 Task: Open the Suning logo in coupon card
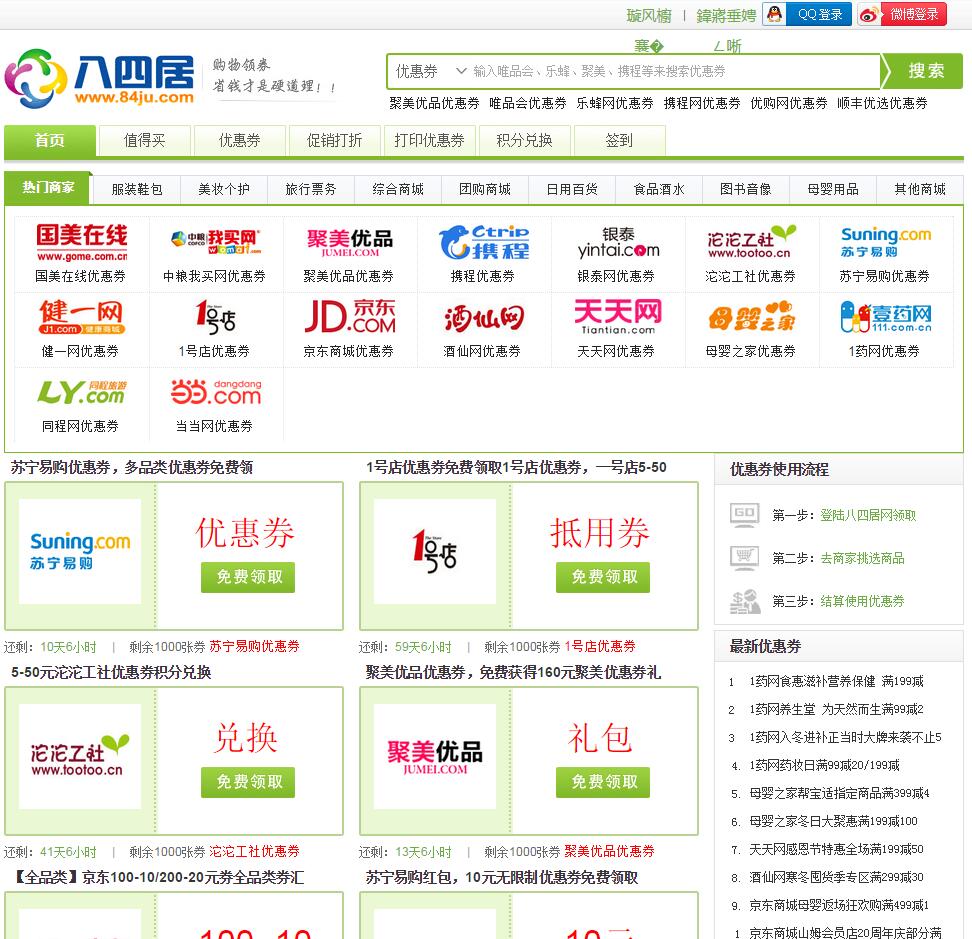tap(80, 551)
